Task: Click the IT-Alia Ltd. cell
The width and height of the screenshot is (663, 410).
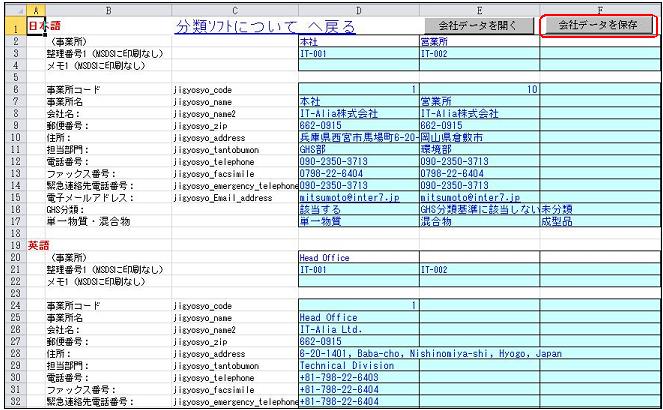Action: (x=359, y=329)
